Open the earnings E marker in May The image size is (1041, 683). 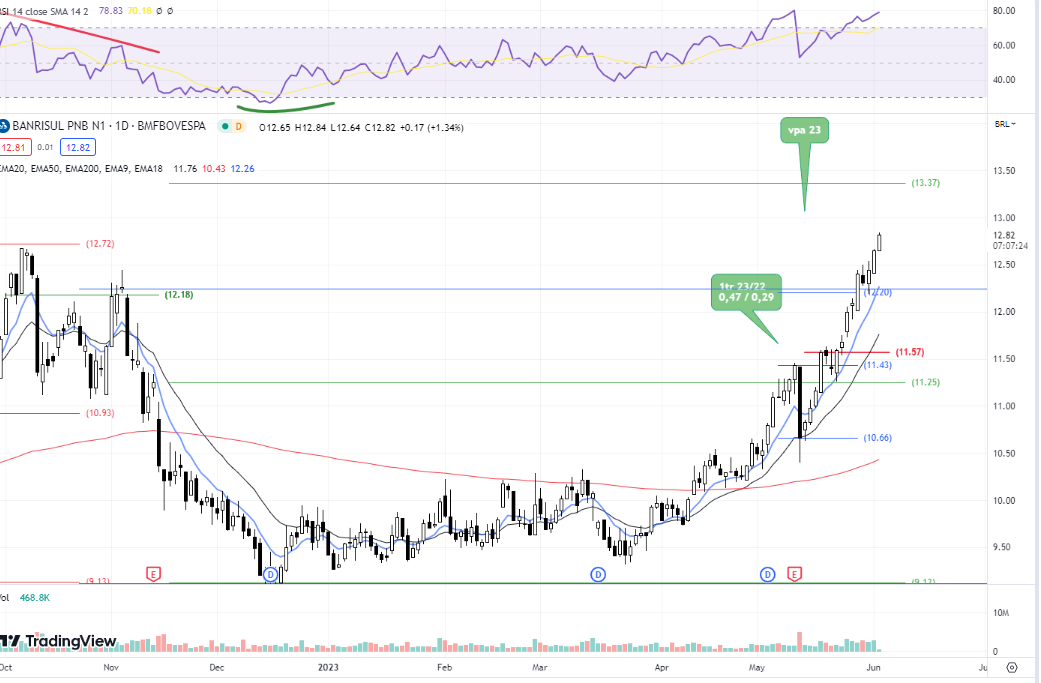tap(794, 573)
